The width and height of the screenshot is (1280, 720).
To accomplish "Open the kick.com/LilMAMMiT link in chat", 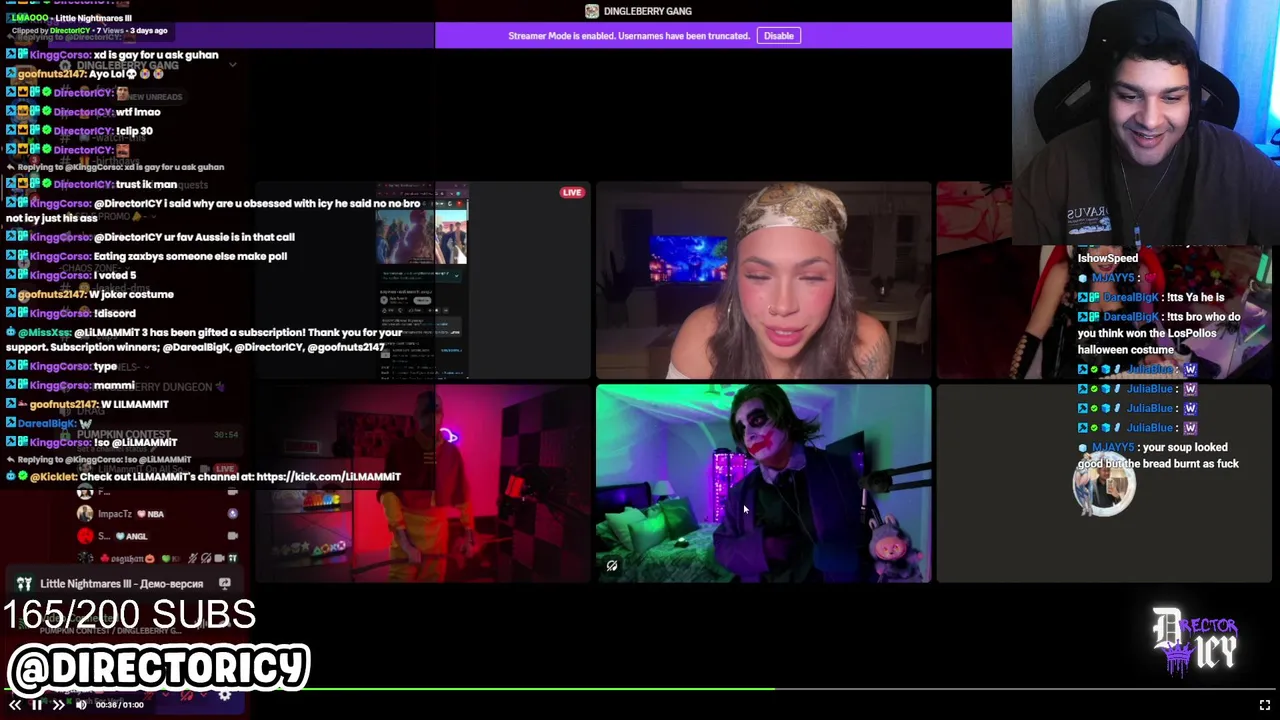I will (x=328, y=477).
